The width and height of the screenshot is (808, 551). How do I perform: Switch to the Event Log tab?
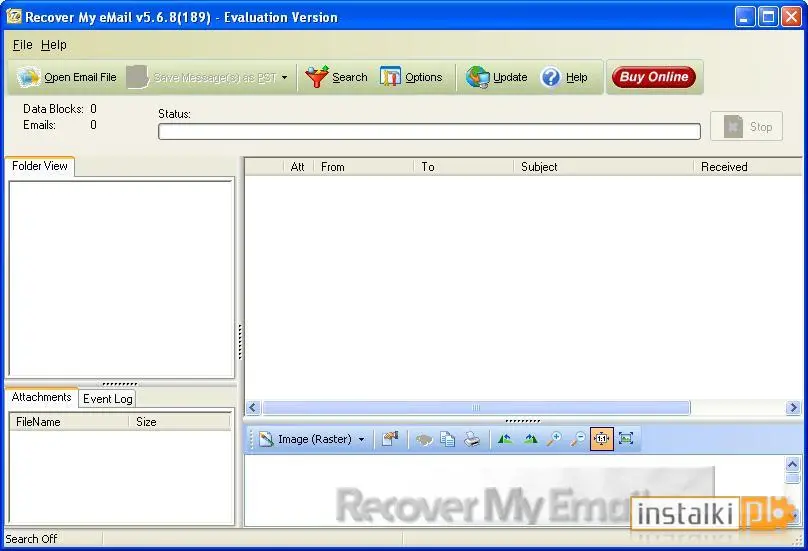point(108,399)
